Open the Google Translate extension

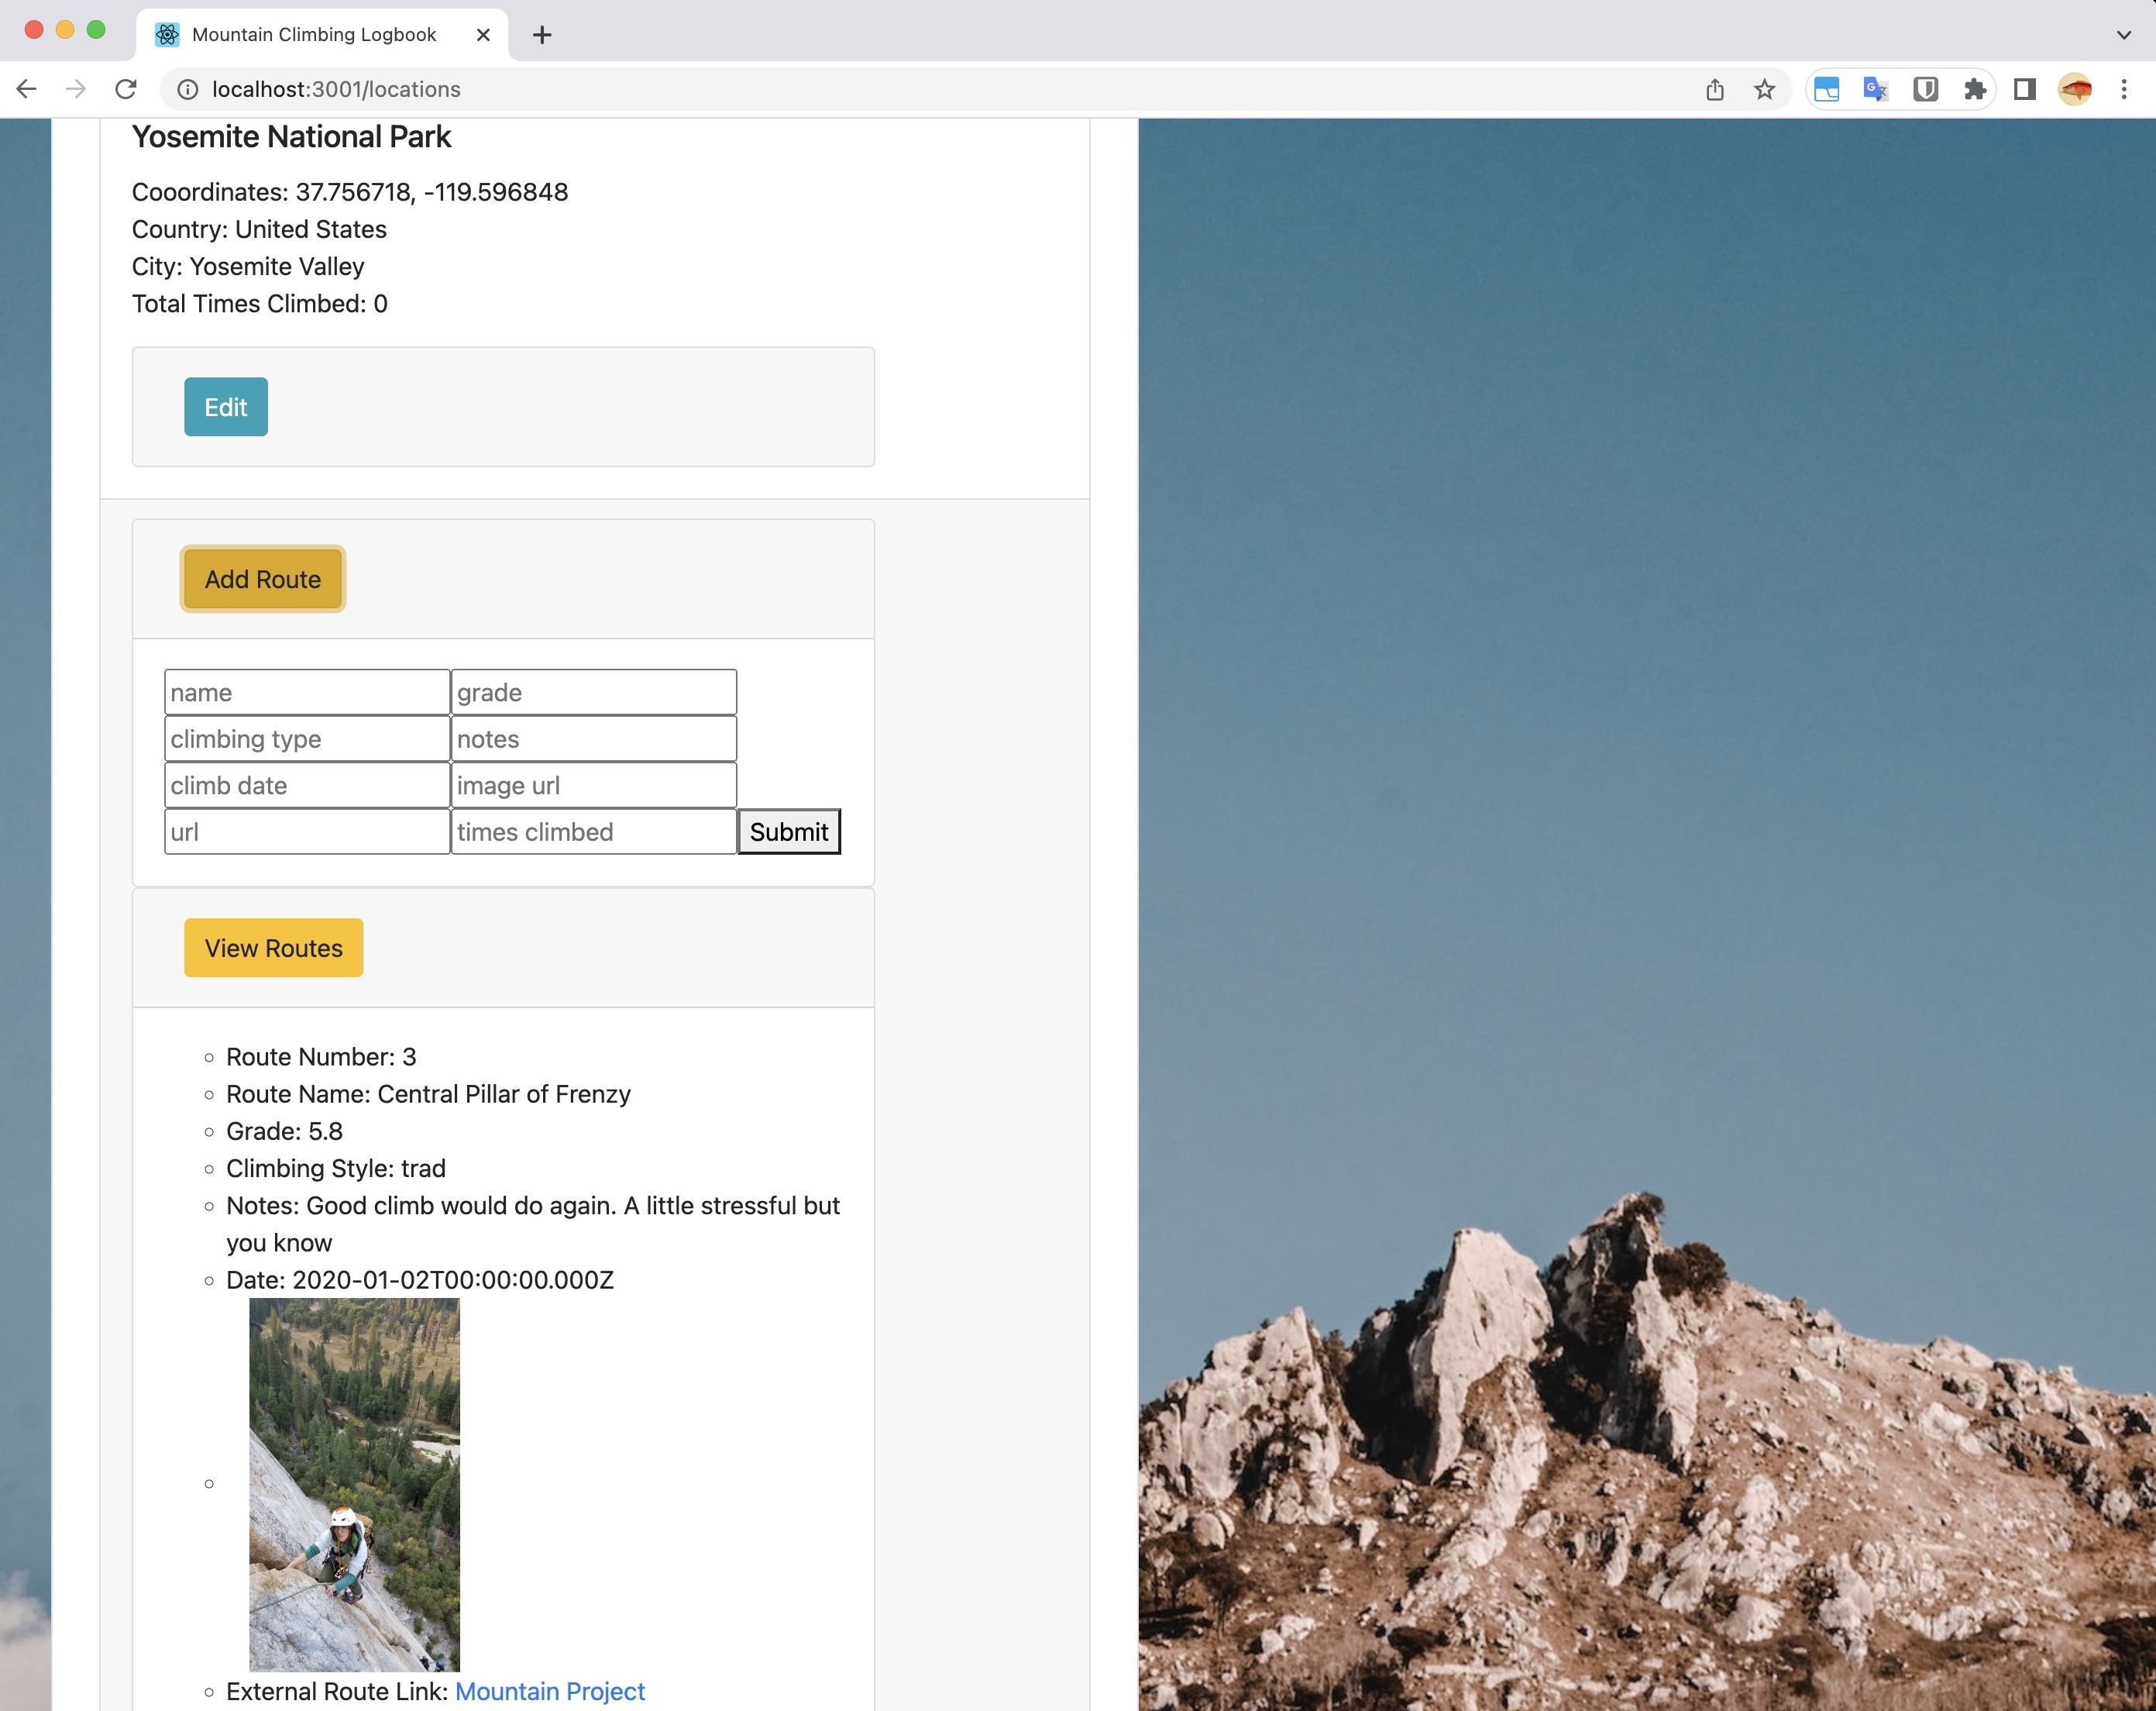tap(1875, 89)
